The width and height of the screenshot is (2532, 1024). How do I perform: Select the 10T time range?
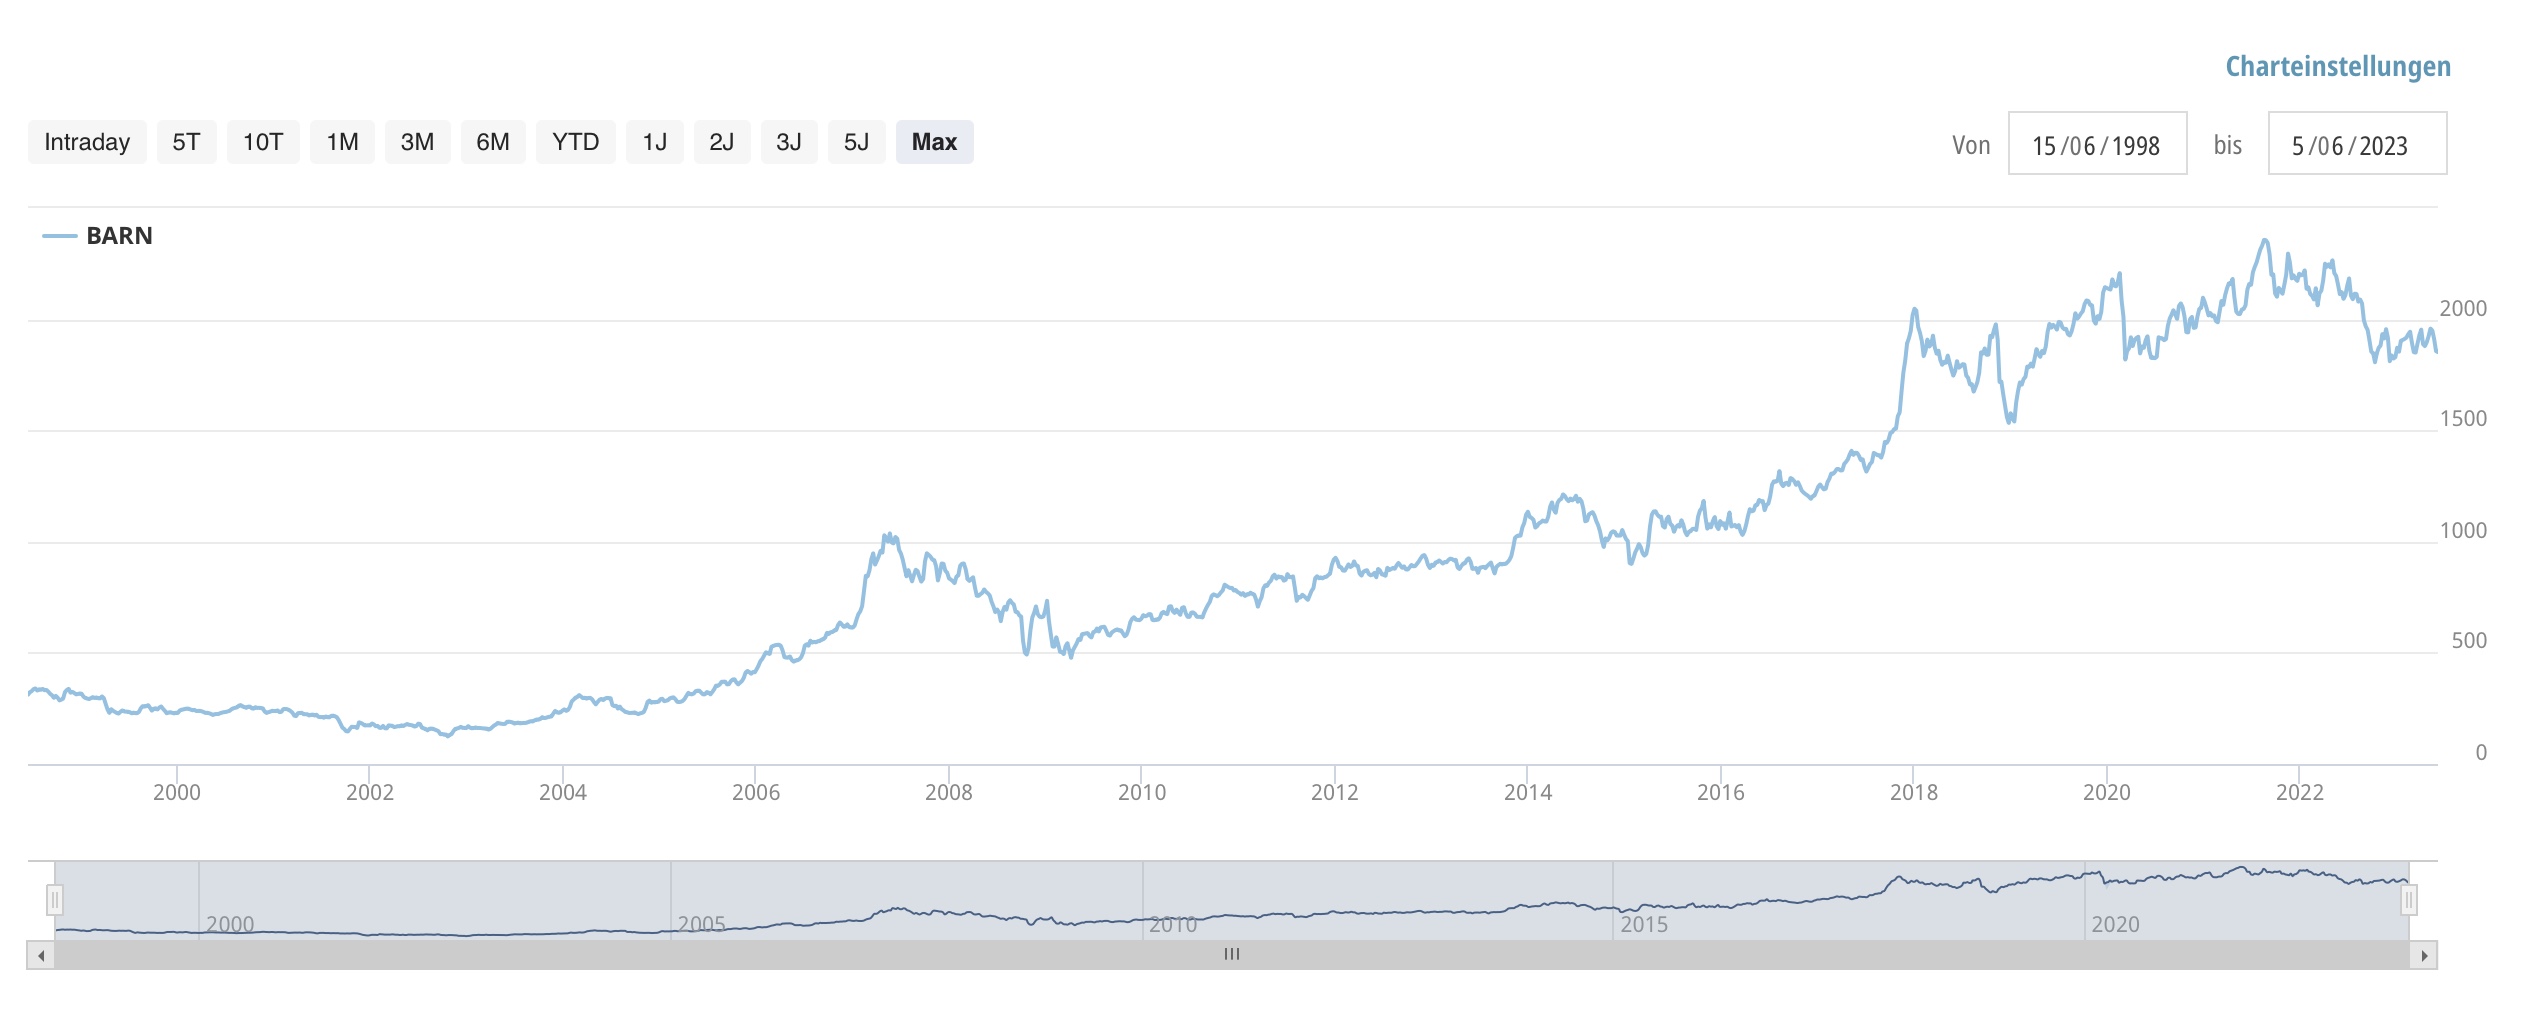263,142
